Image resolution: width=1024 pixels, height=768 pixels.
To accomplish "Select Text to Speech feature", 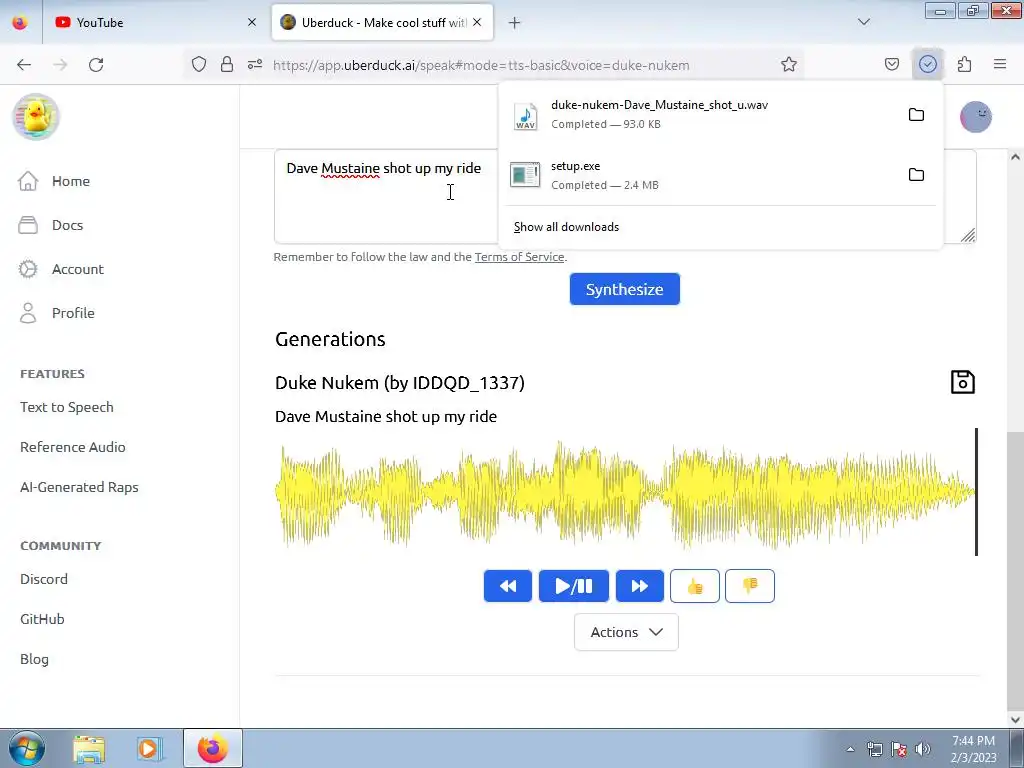I will 67,407.
